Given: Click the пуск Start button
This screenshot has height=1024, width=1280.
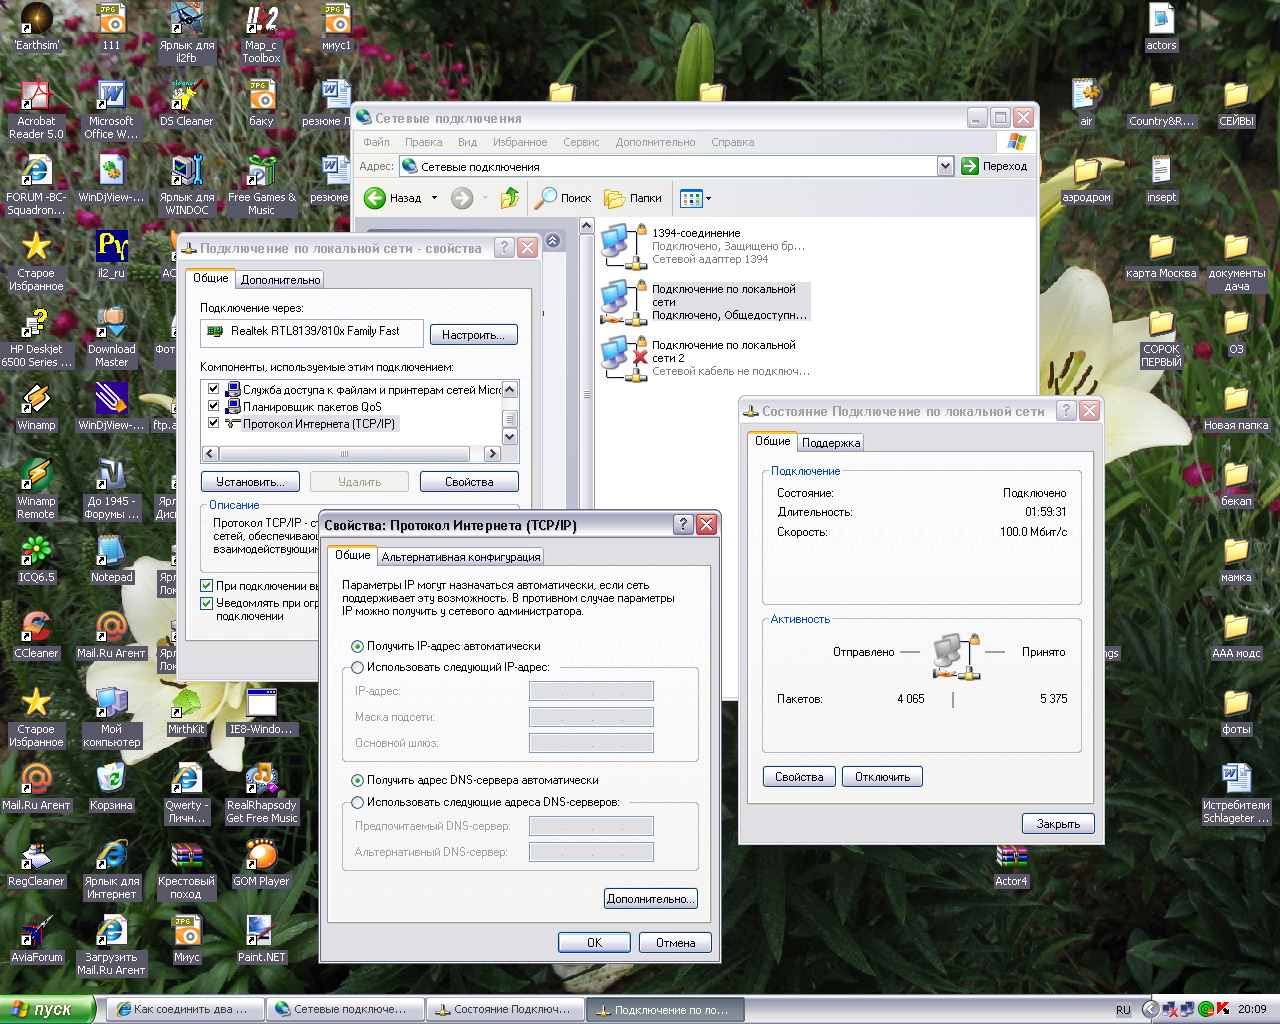Looking at the screenshot, I should 48,1009.
